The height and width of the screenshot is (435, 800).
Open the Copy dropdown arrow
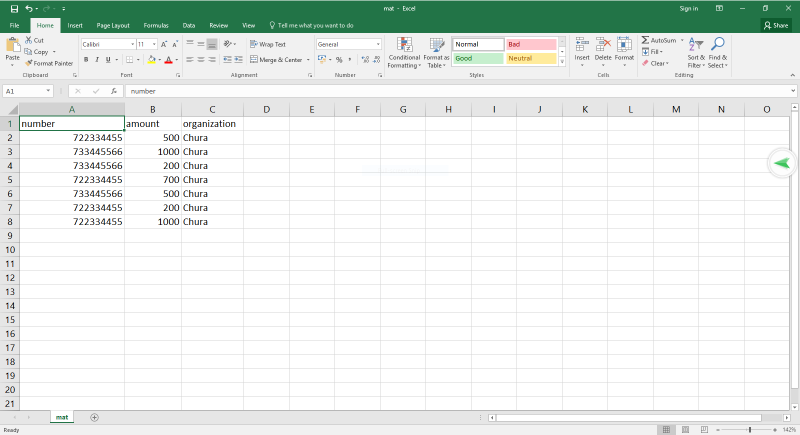point(54,52)
